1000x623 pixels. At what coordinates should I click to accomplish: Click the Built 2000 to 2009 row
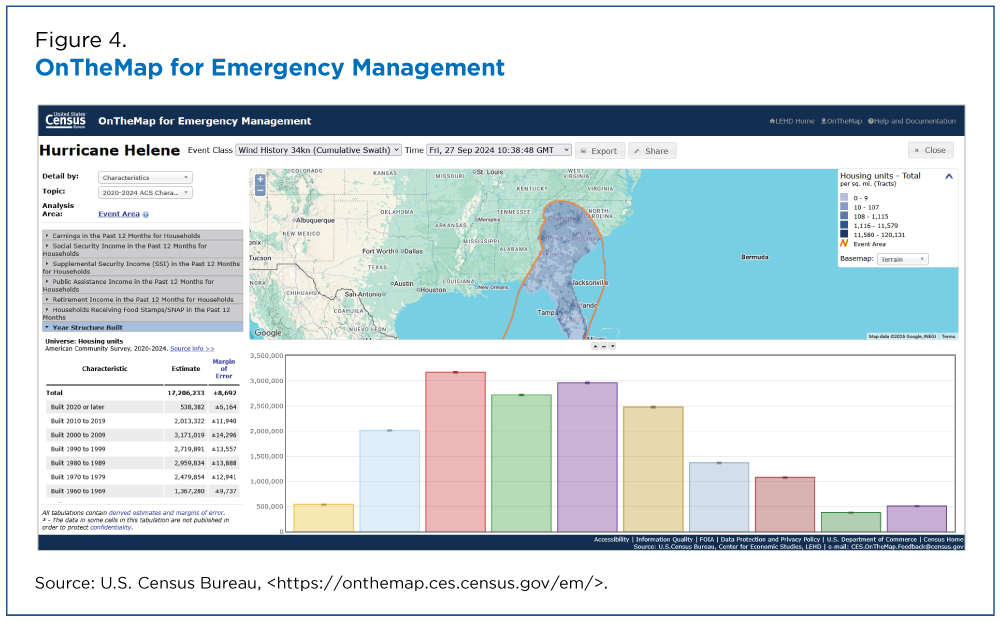142,435
